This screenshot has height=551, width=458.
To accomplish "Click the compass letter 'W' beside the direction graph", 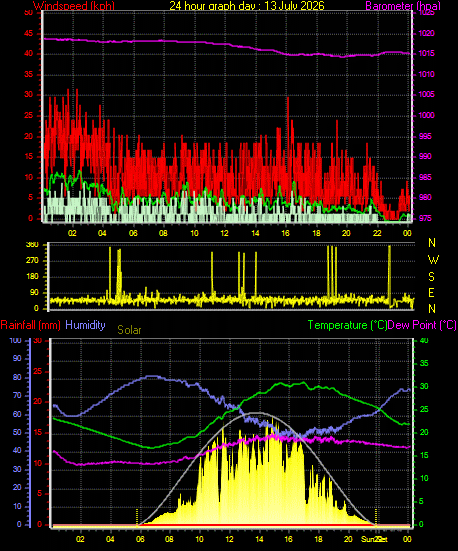I will (x=433, y=260).
